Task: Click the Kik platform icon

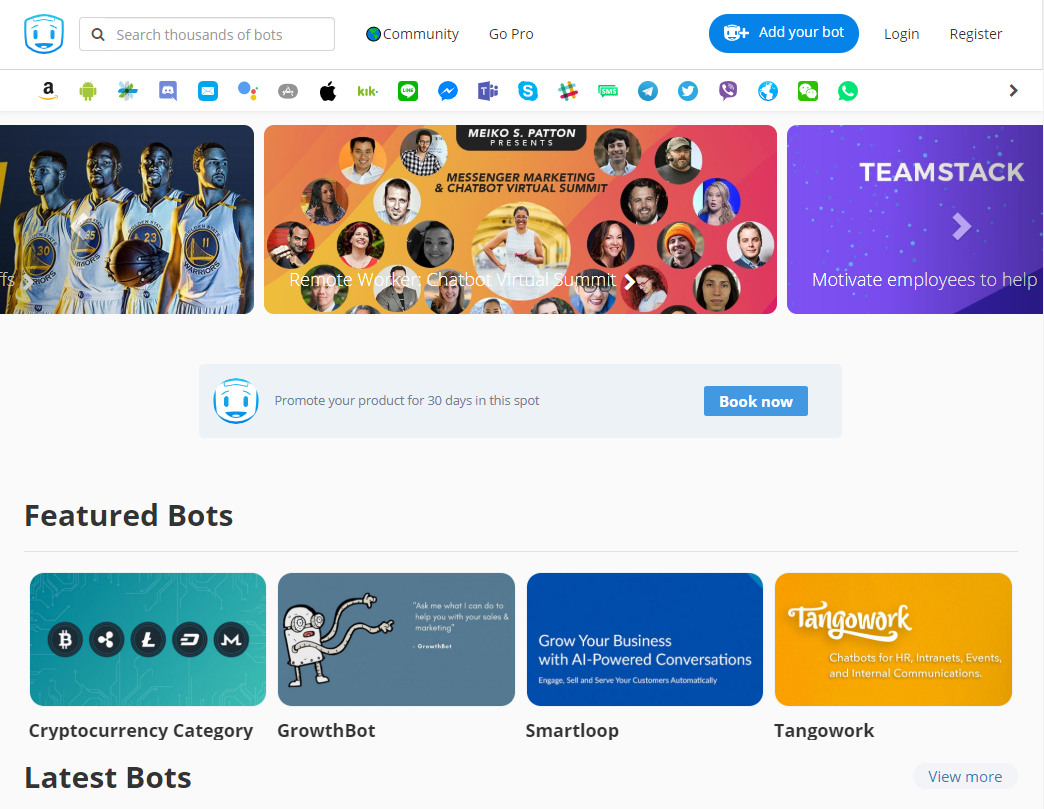Action: pyautogui.click(x=367, y=90)
